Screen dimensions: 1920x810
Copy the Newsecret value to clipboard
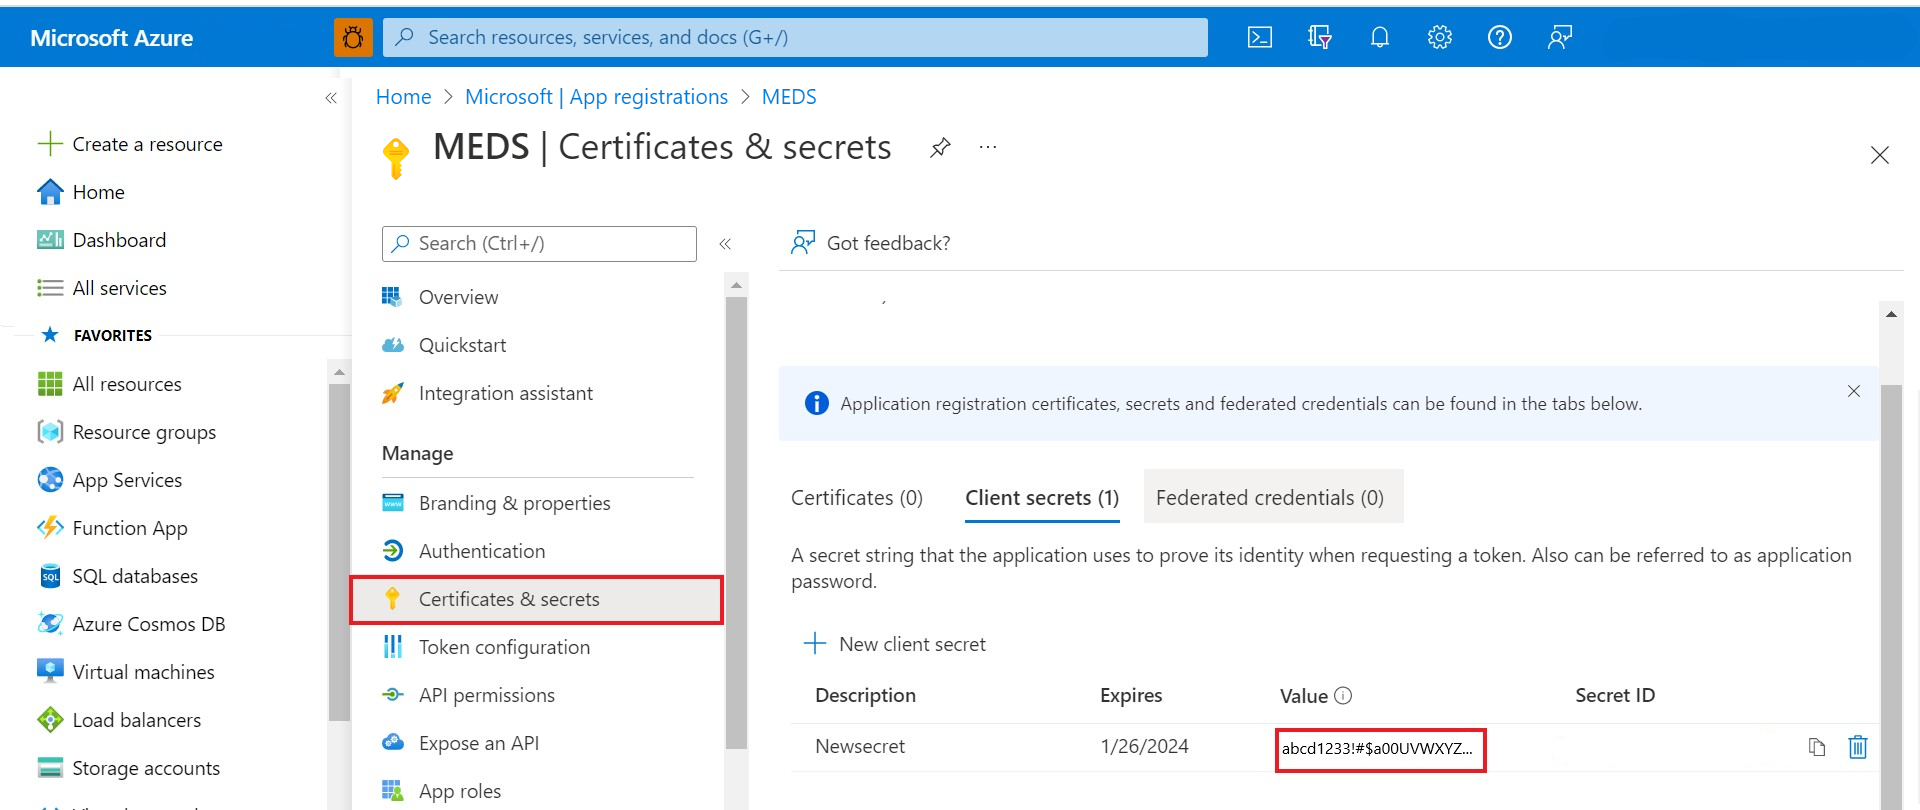coord(1817,747)
